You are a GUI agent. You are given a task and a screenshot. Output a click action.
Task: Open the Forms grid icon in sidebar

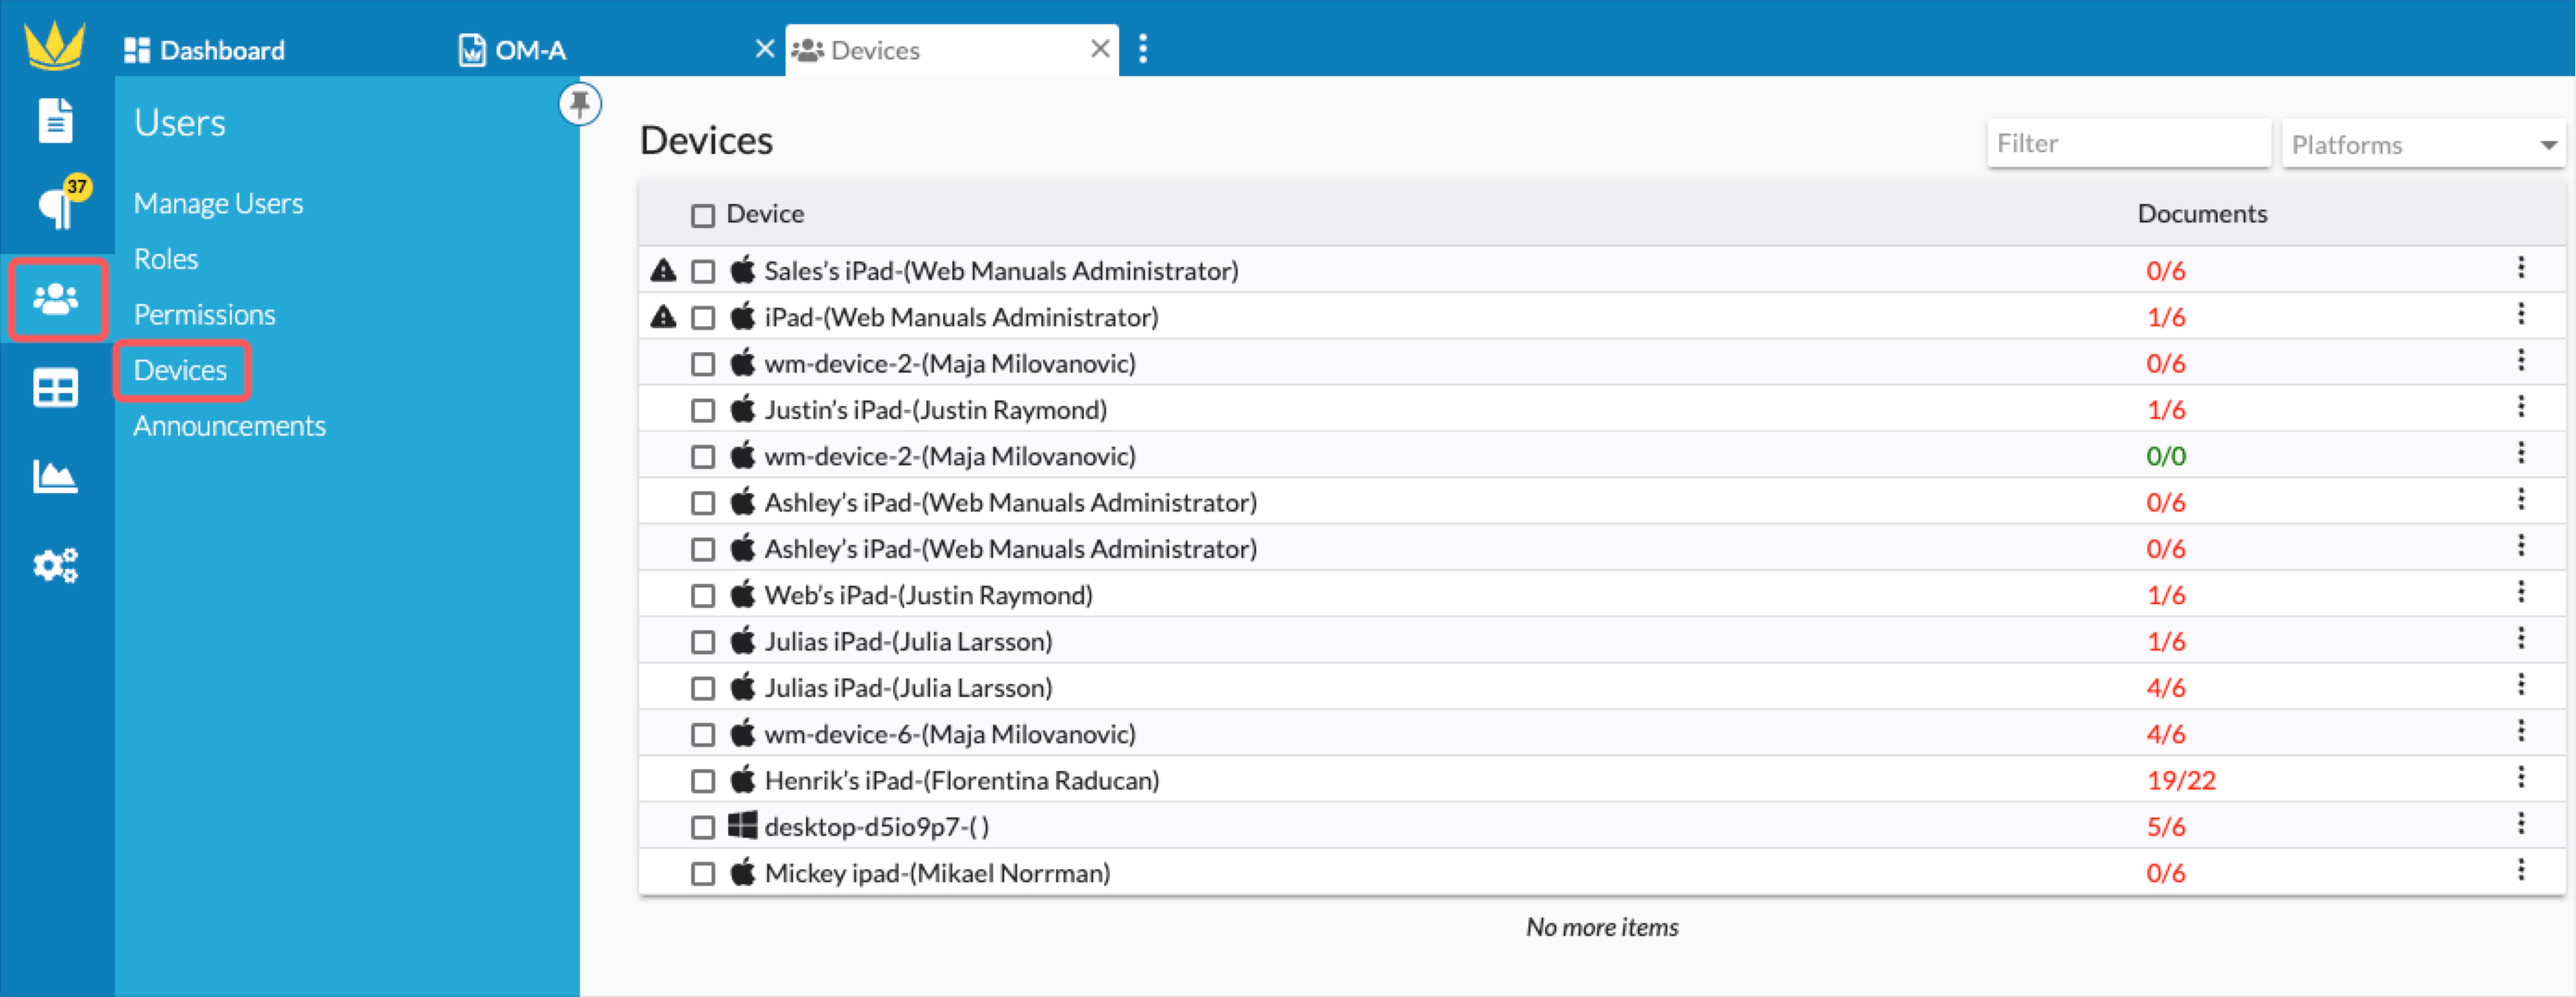tap(55, 387)
